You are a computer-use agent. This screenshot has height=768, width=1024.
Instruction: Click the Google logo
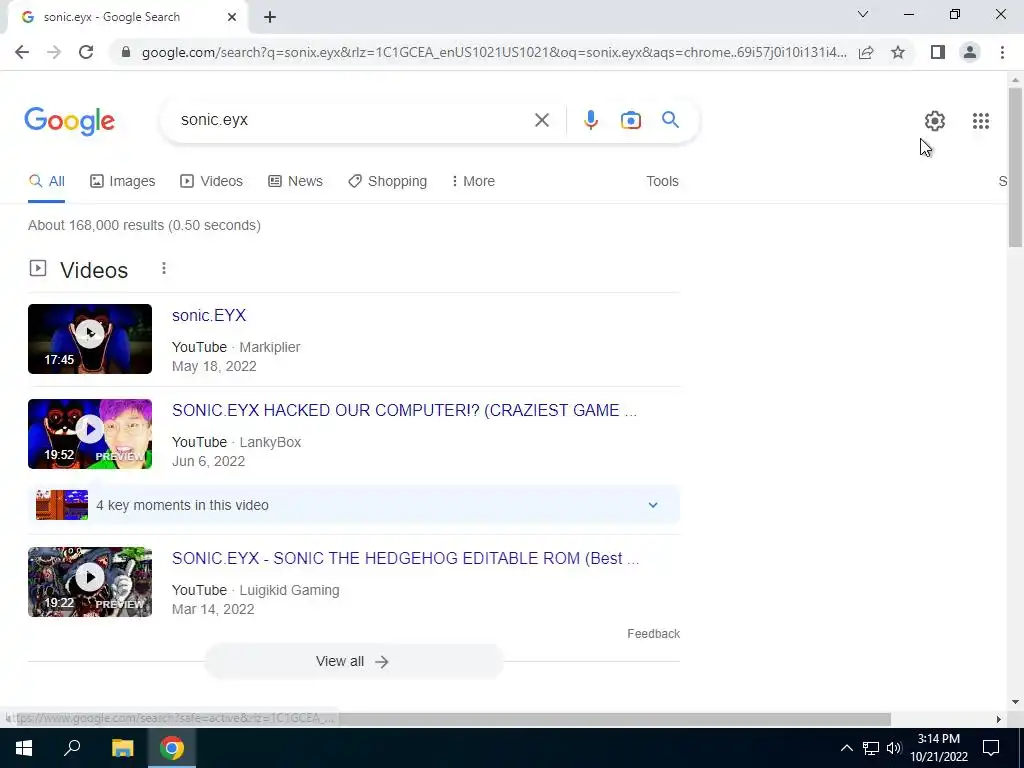[x=69, y=121]
